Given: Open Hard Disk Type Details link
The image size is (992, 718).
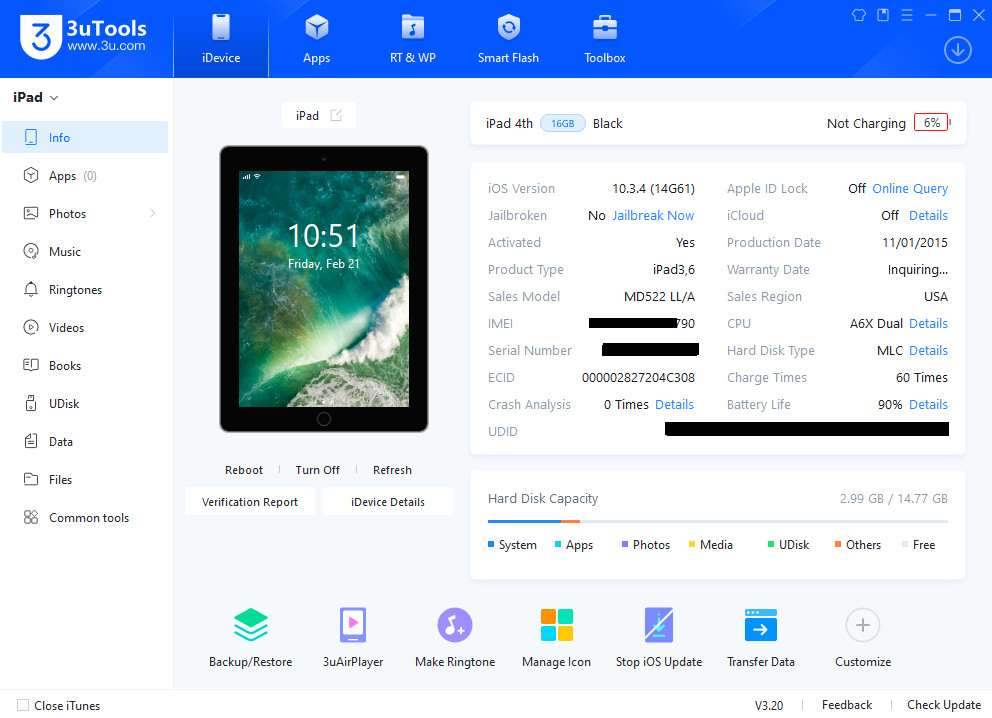Looking at the screenshot, I should tap(928, 350).
